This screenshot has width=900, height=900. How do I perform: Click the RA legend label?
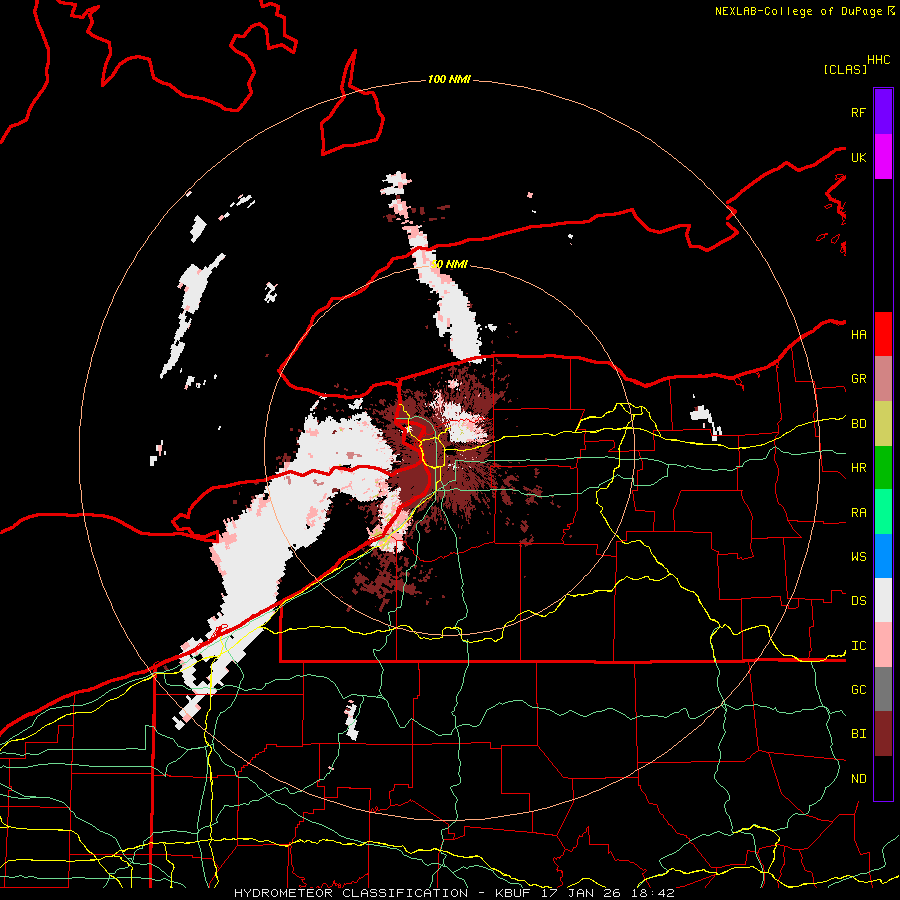tap(859, 513)
